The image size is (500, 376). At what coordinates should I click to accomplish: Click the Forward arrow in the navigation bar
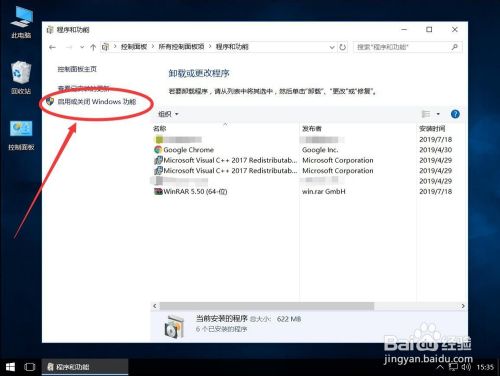(x=69, y=47)
